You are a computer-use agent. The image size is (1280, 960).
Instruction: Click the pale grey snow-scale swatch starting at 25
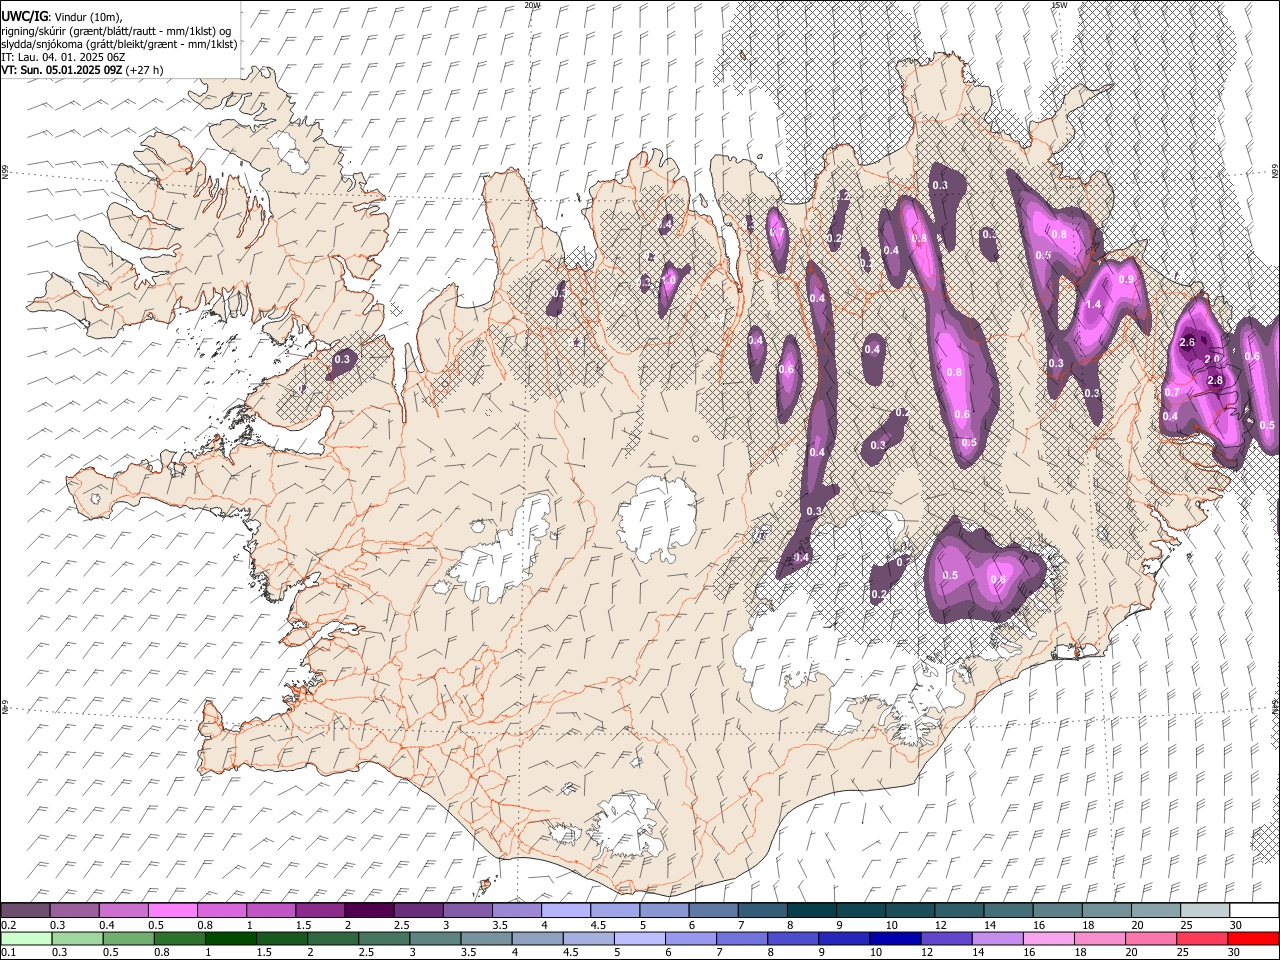(x=1204, y=910)
